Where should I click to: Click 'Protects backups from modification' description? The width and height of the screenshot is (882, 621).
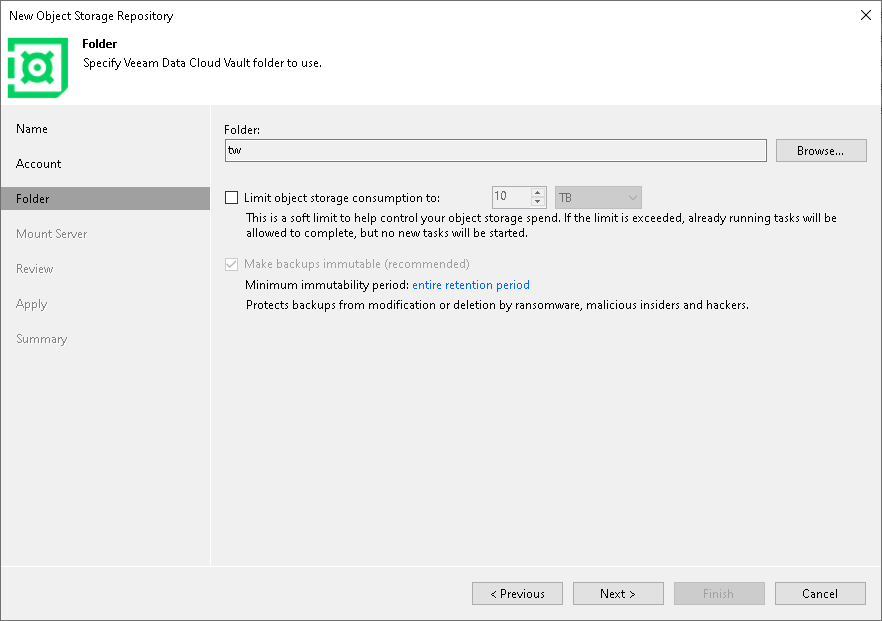pyautogui.click(x=497, y=305)
